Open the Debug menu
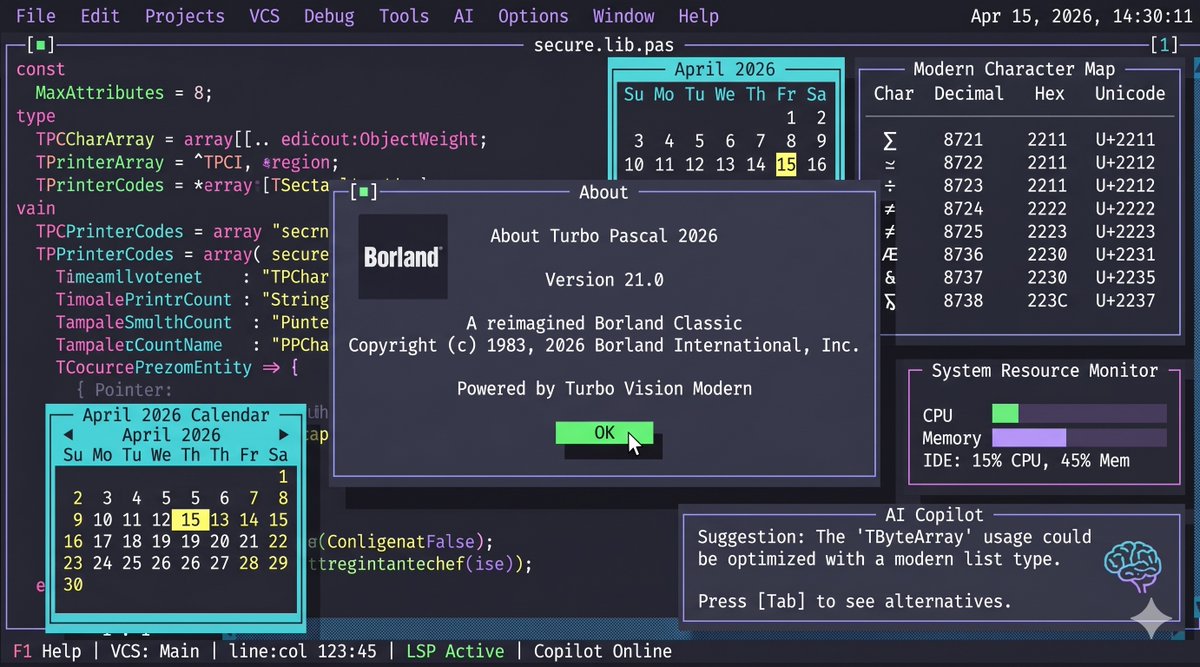 coord(329,16)
